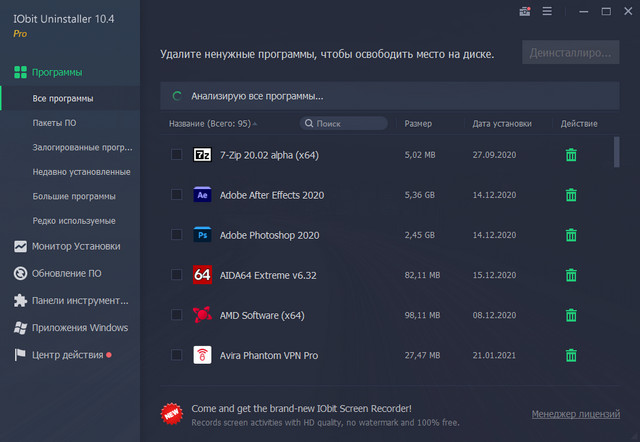Delete Avira Phantom VPN Pro via trash icon
Viewport: 640px width, 442px height.
tap(571, 355)
